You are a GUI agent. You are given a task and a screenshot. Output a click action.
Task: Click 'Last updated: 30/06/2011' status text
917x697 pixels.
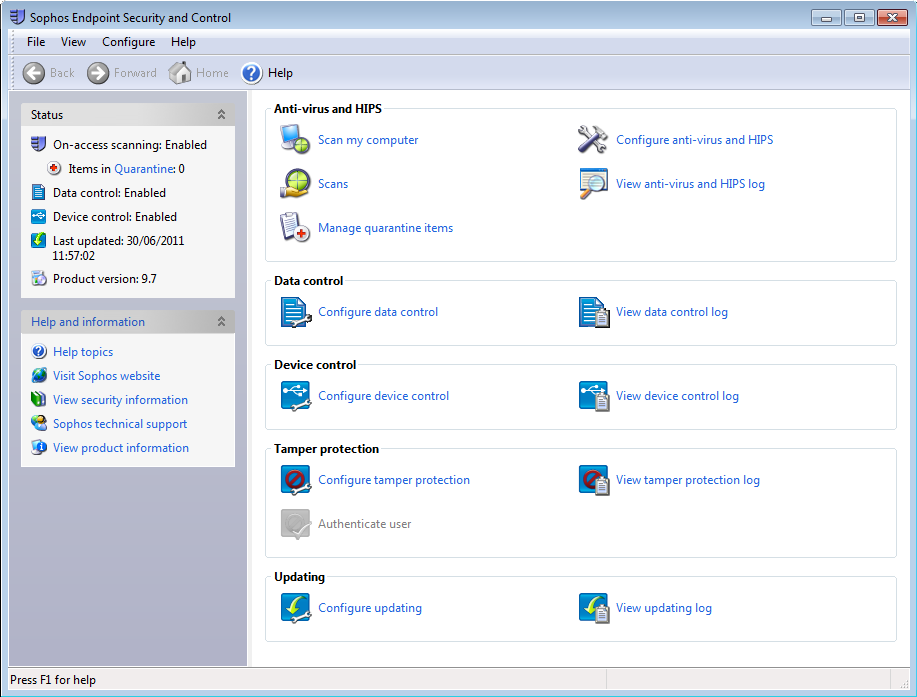pos(119,241)
